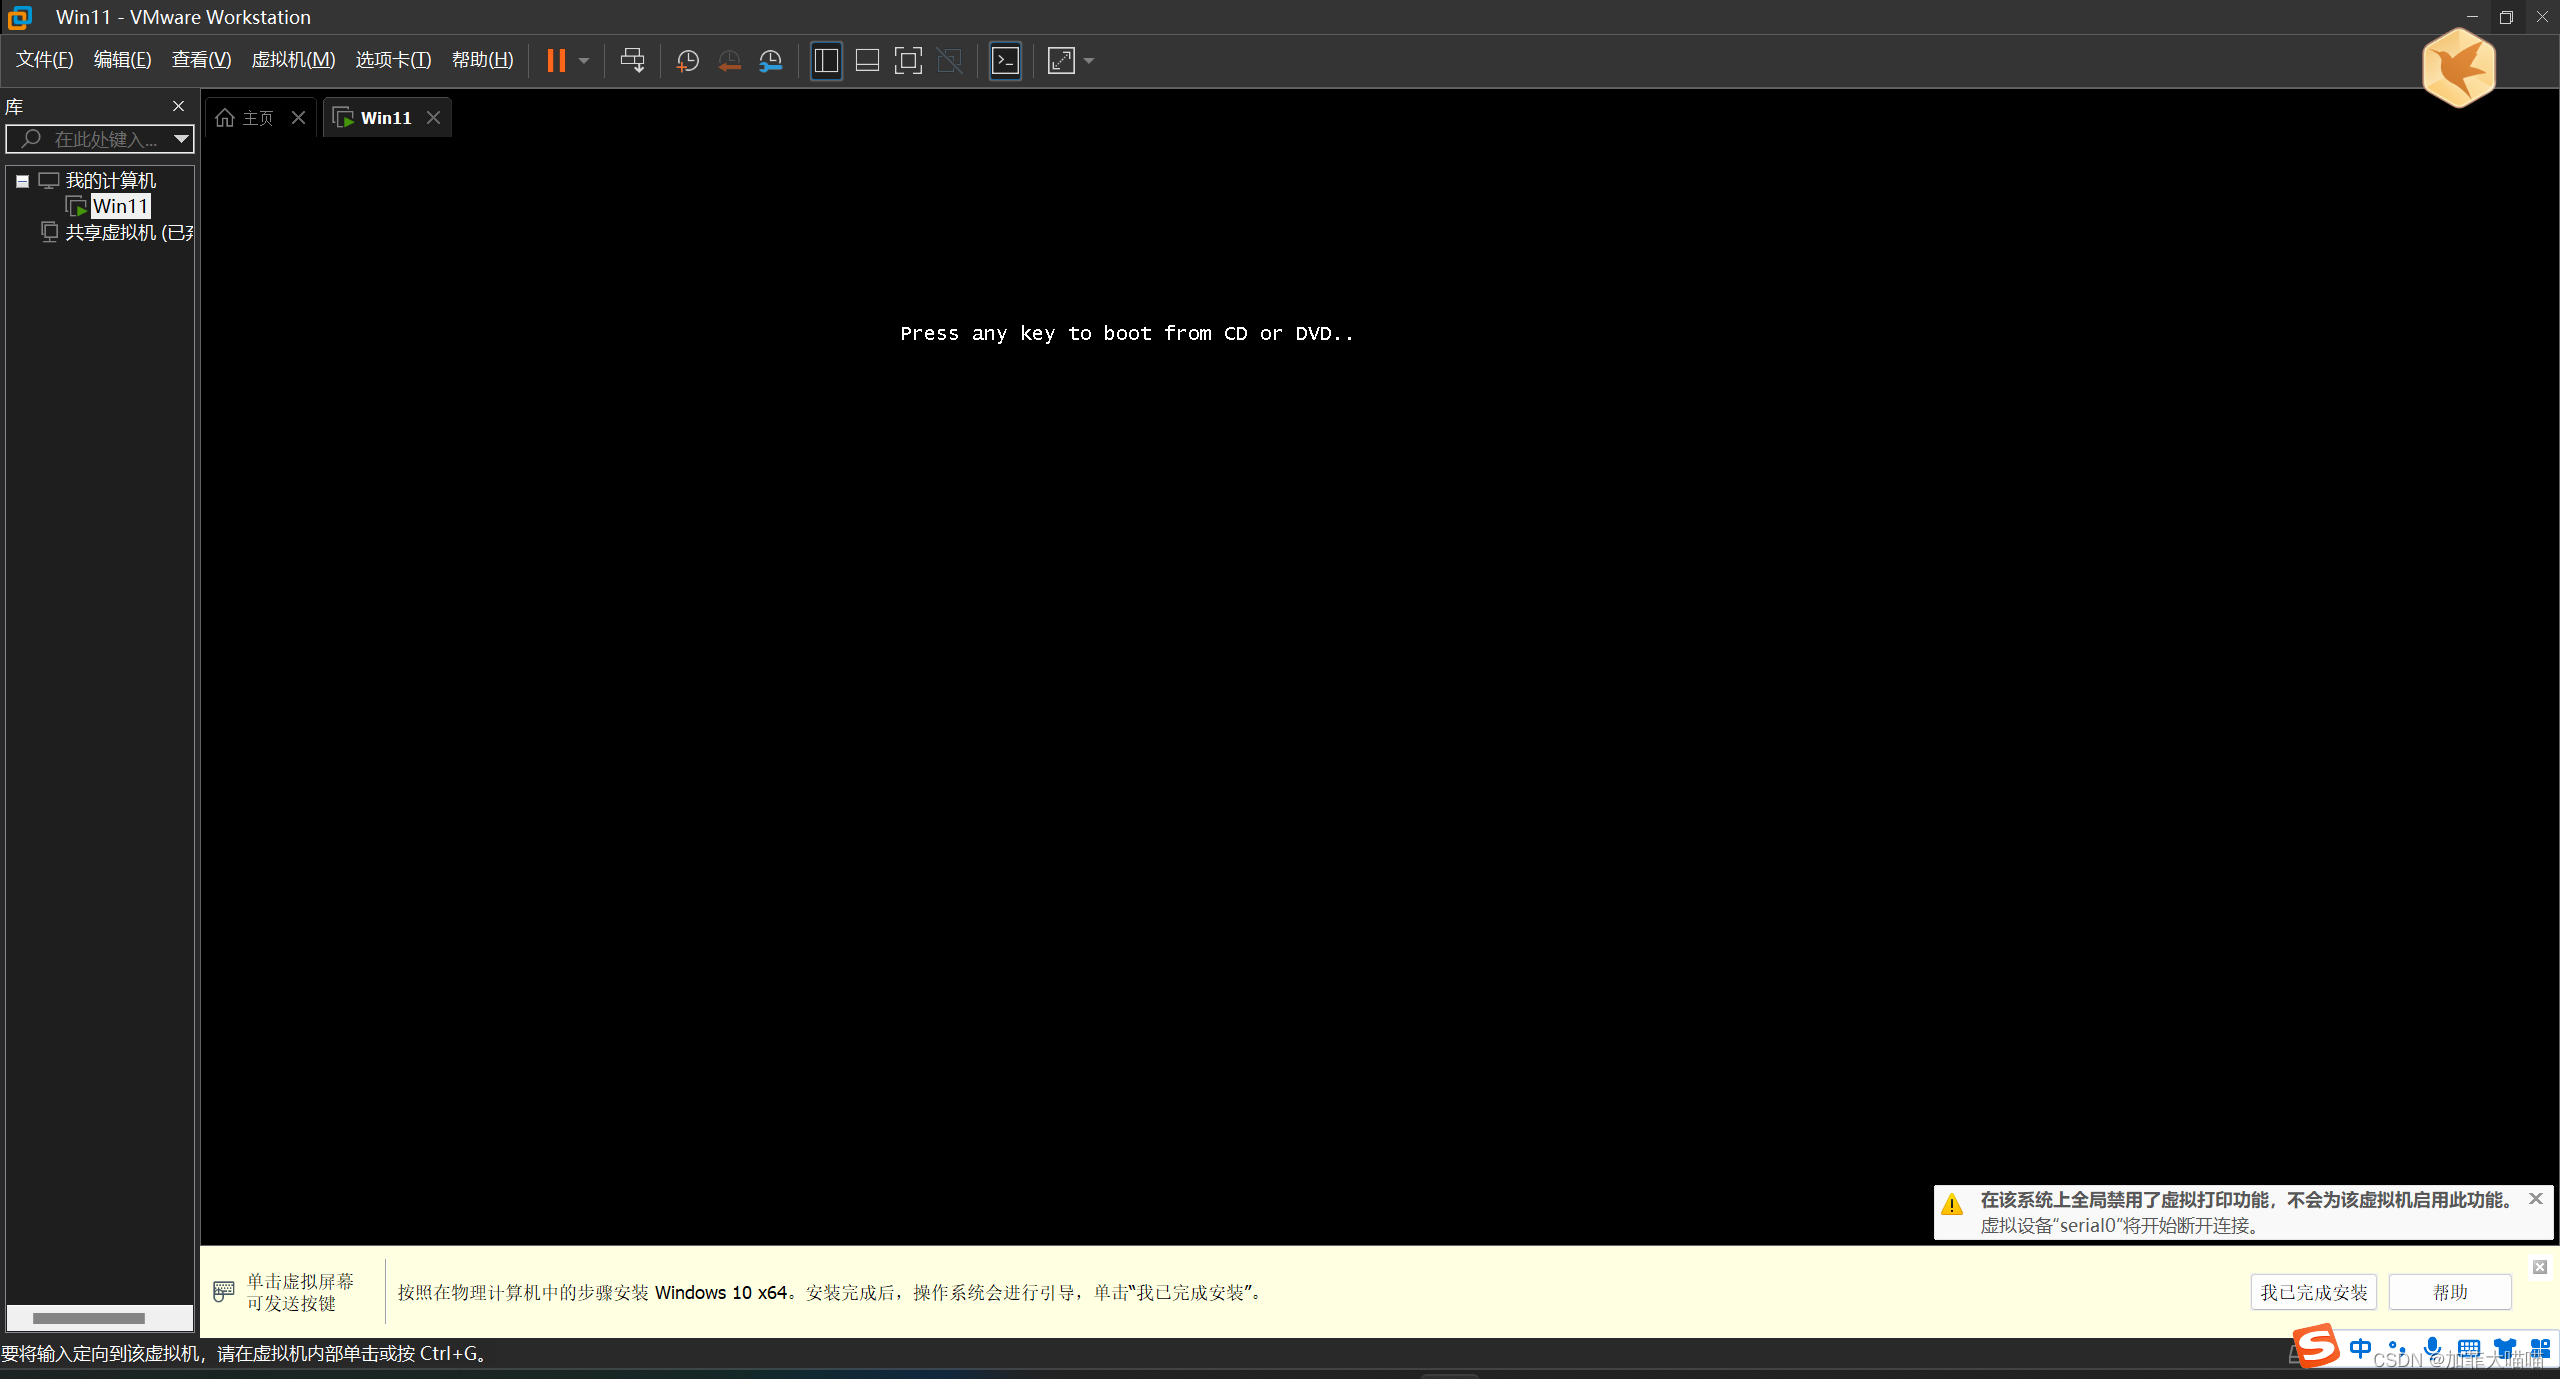Click the greyed-out Unity mode icon
The height and width of the screenshot is (1379, 2560).
click(949, 61)
